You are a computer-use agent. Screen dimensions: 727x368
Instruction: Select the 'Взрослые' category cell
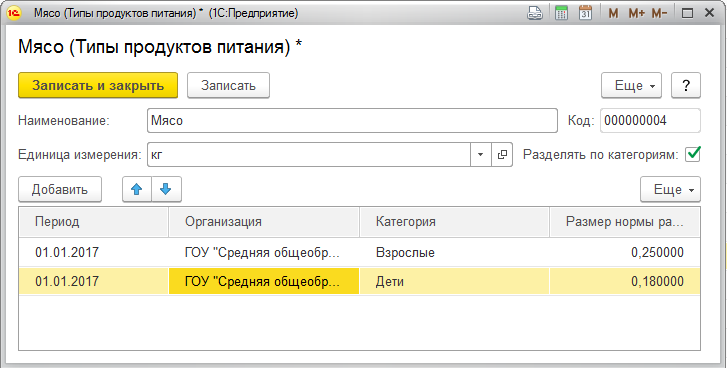454,252
